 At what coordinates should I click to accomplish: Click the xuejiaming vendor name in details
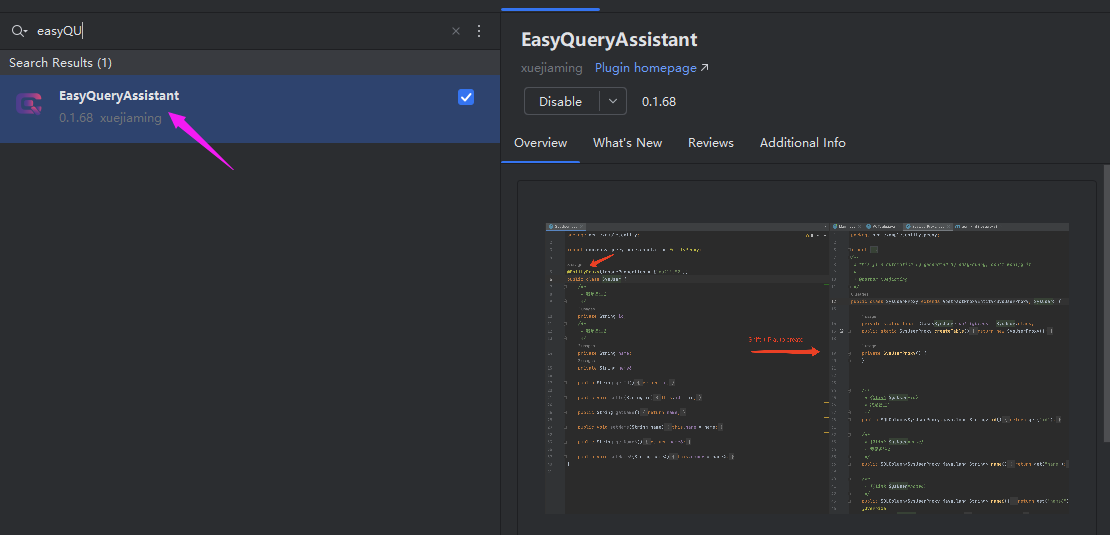click(x=551, y=68)
